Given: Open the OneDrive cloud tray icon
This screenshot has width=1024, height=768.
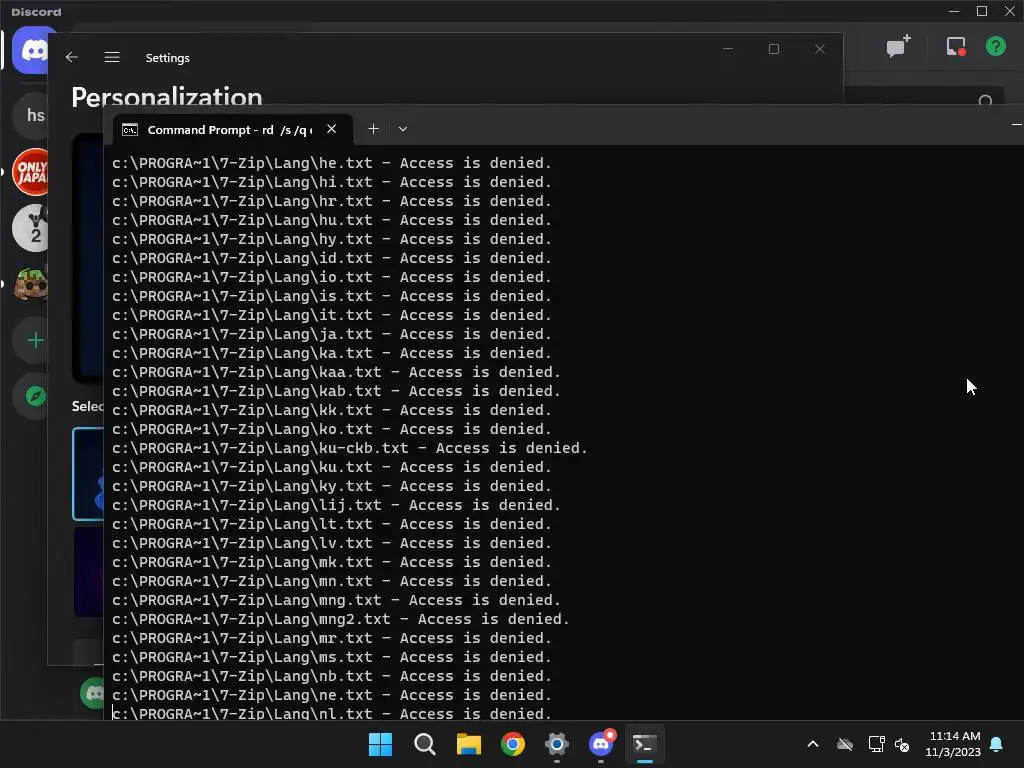Looking at the screenshot, I should (x=844, y=744).
